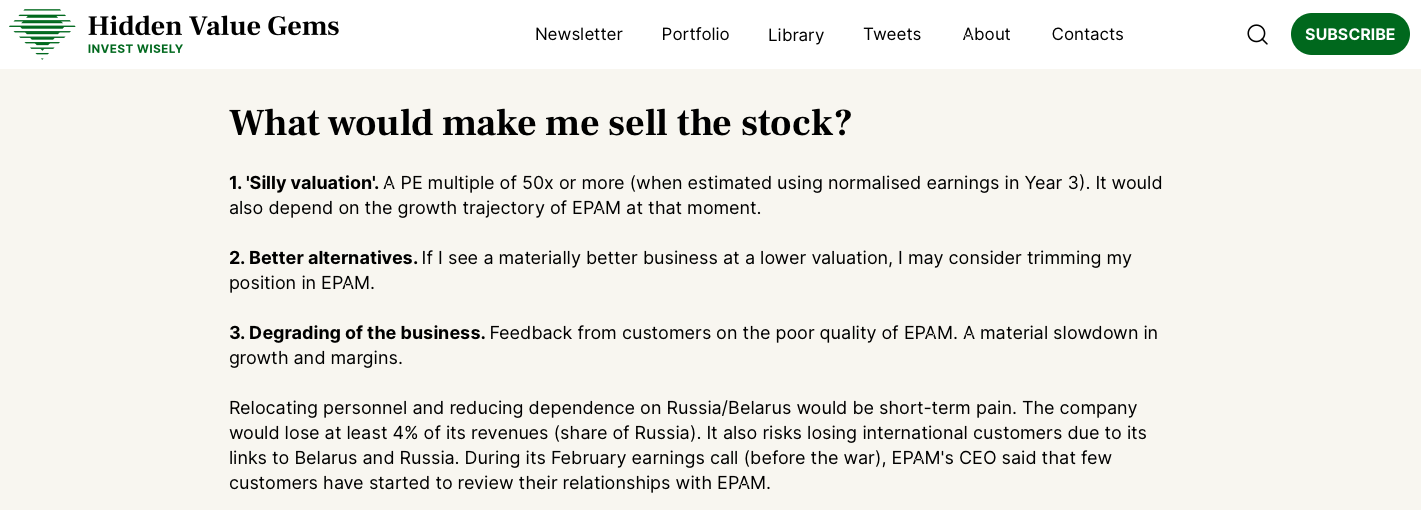This screenshot has height=510, width=1421.
Task: Open the site search magnifier icon
Action: pyautogui.click(x=1257, y=34)
